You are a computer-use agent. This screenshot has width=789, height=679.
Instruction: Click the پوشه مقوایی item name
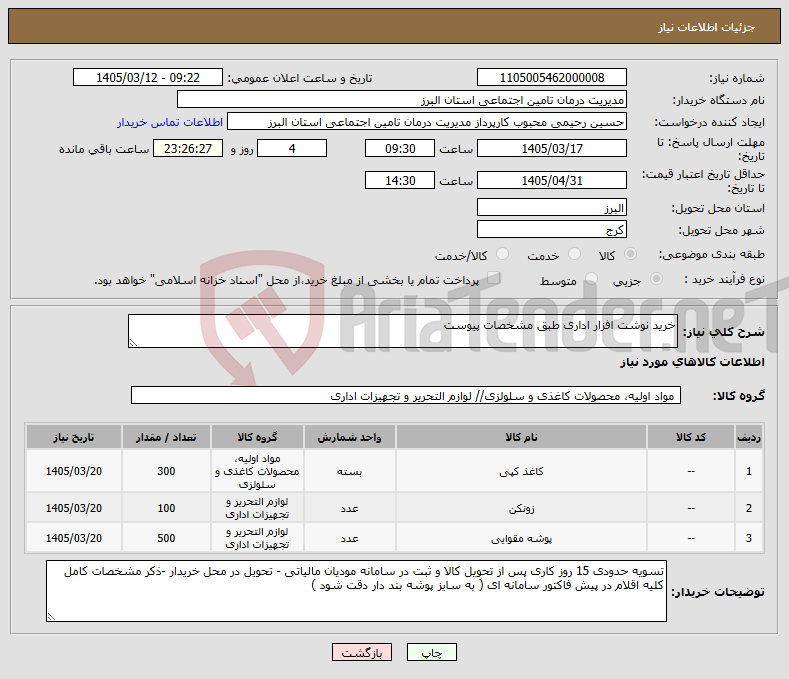[521, 539]
